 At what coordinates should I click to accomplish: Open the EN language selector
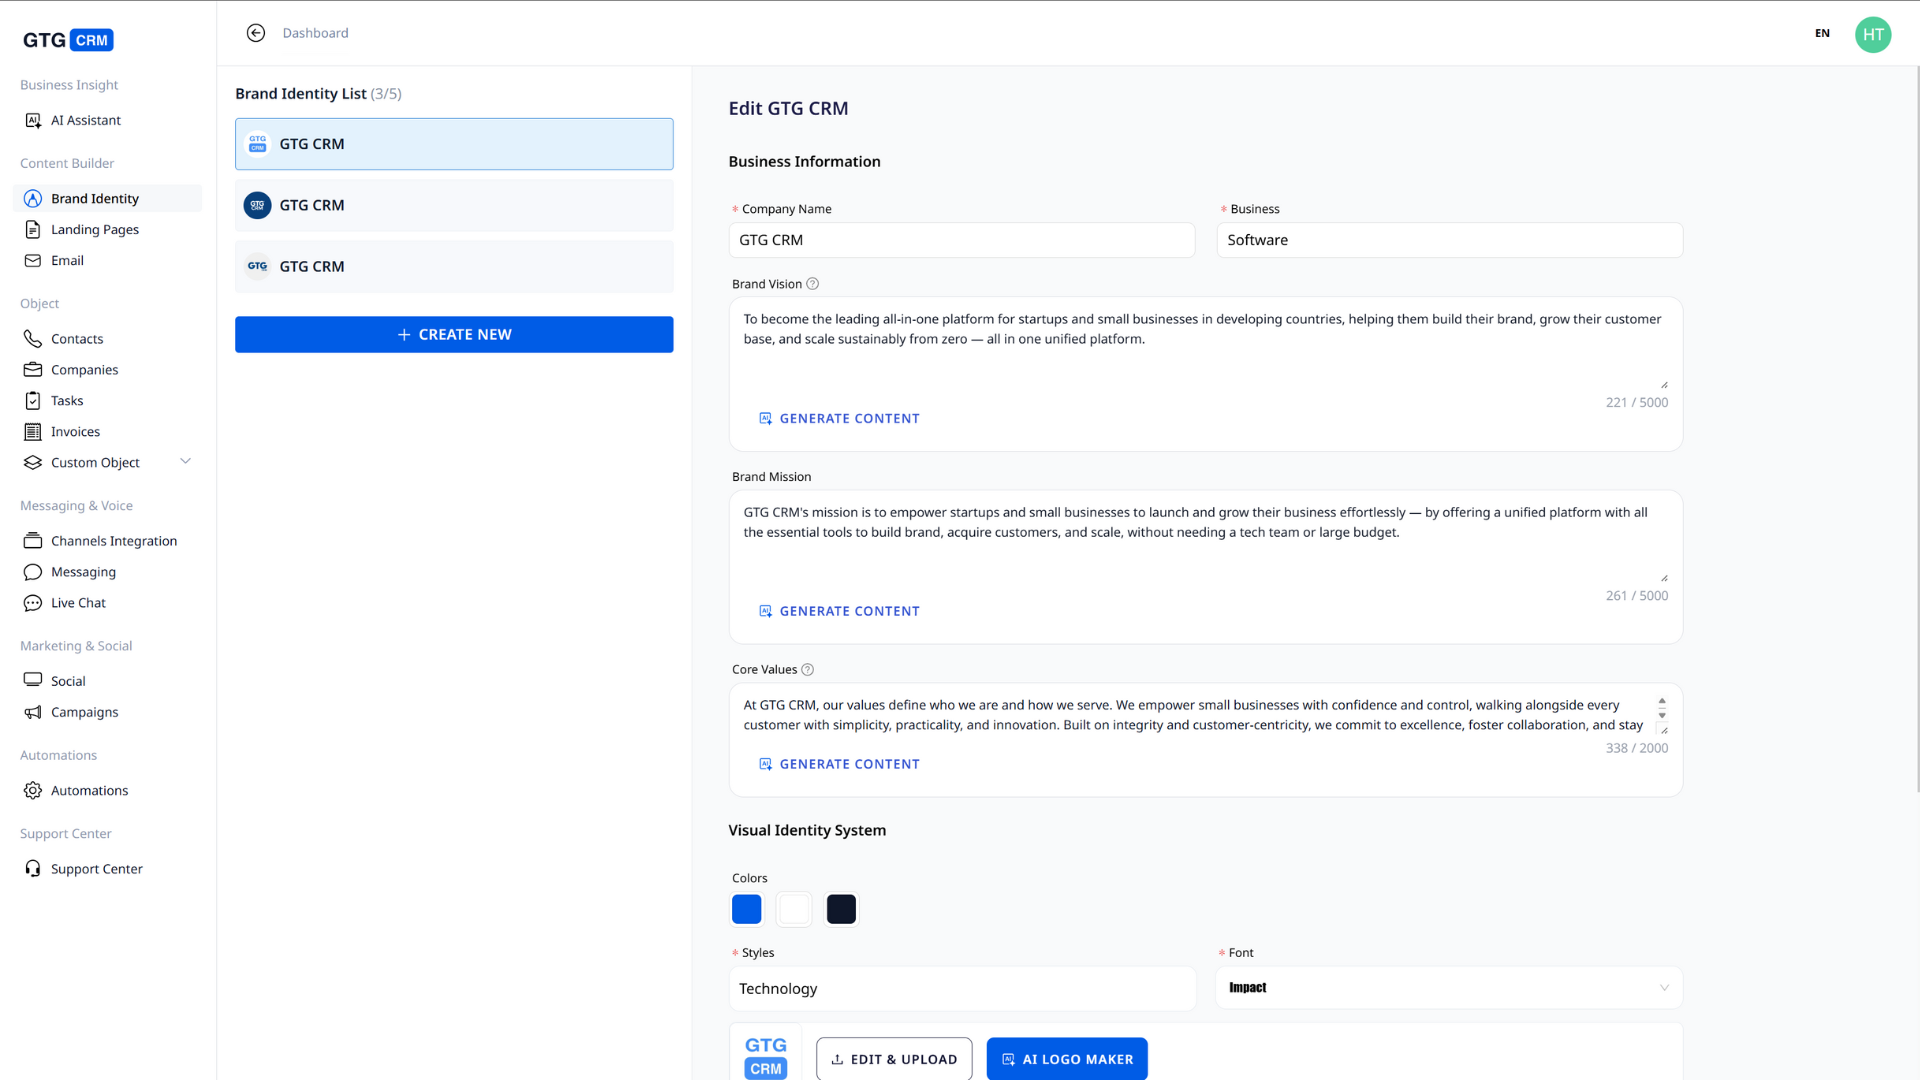coord(1822,34)
